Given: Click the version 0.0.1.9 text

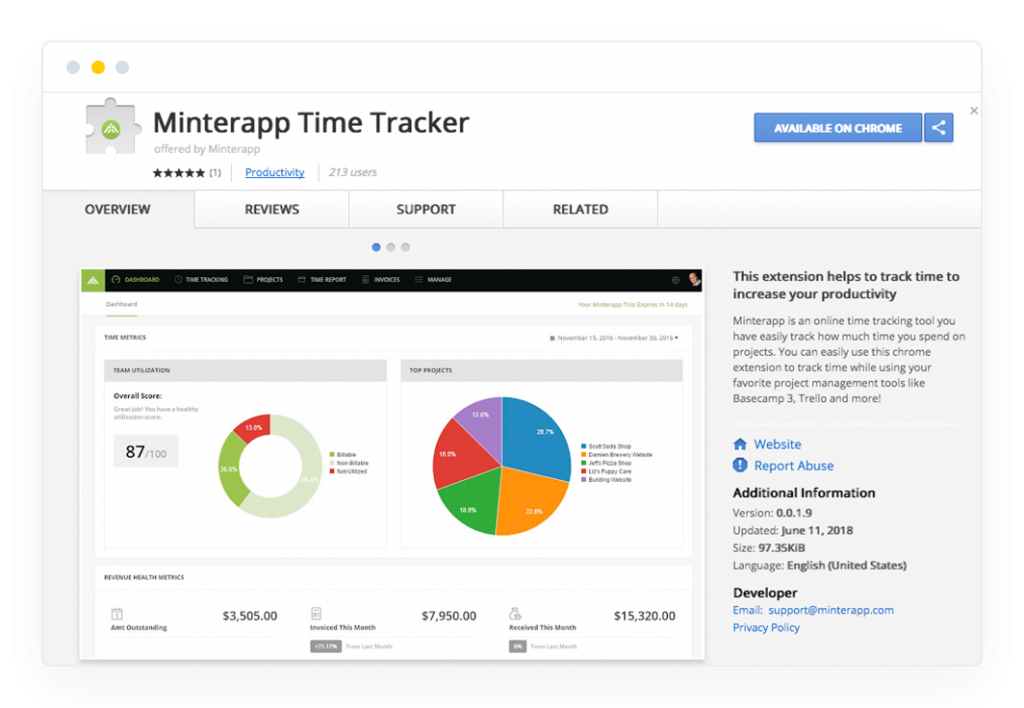Looking at the screenshot, I should (773, 513).
